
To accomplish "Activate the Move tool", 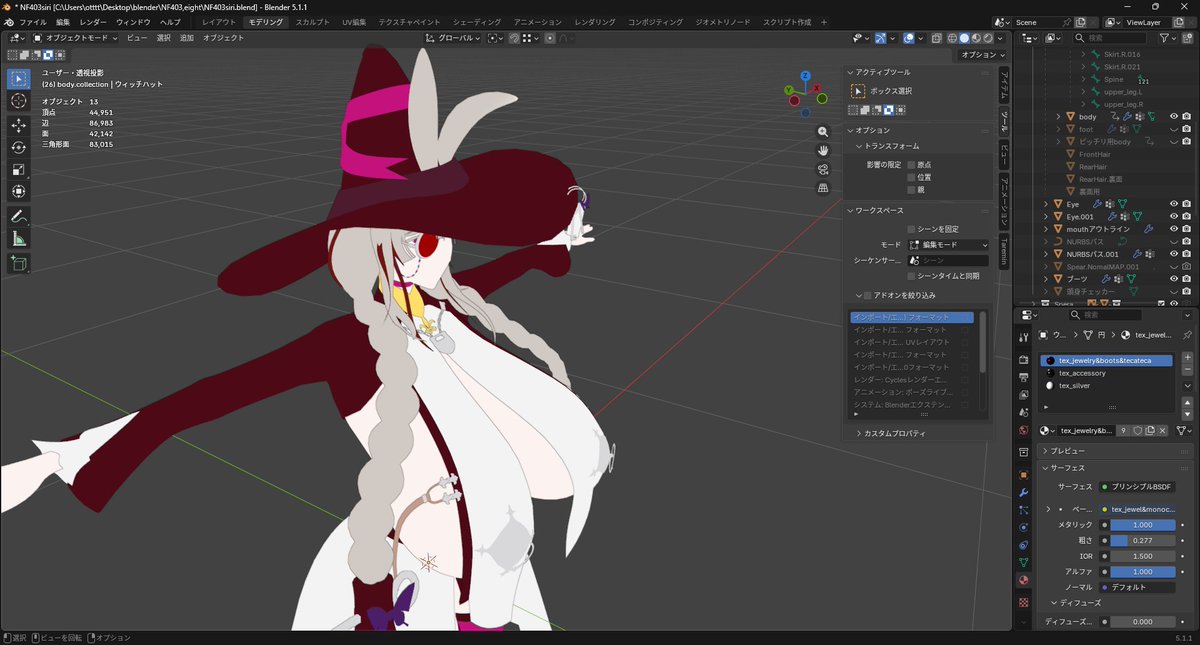I will pyautogui.click(x=19, y=125).
